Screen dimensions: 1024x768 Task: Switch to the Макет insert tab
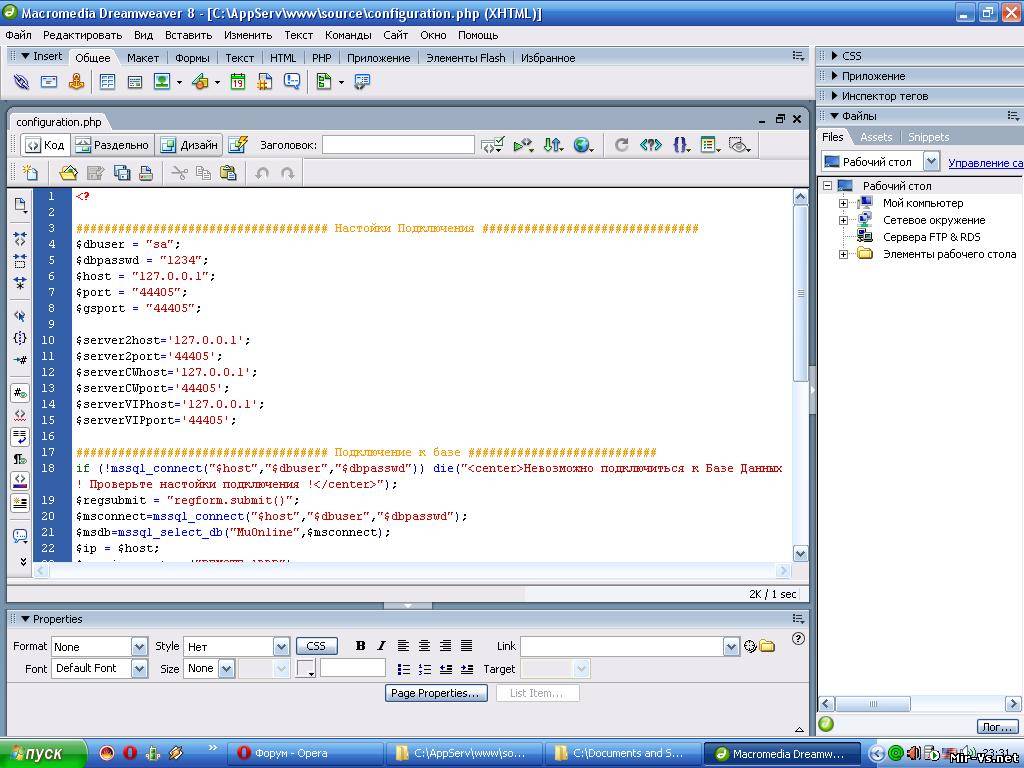click(143, 58)
